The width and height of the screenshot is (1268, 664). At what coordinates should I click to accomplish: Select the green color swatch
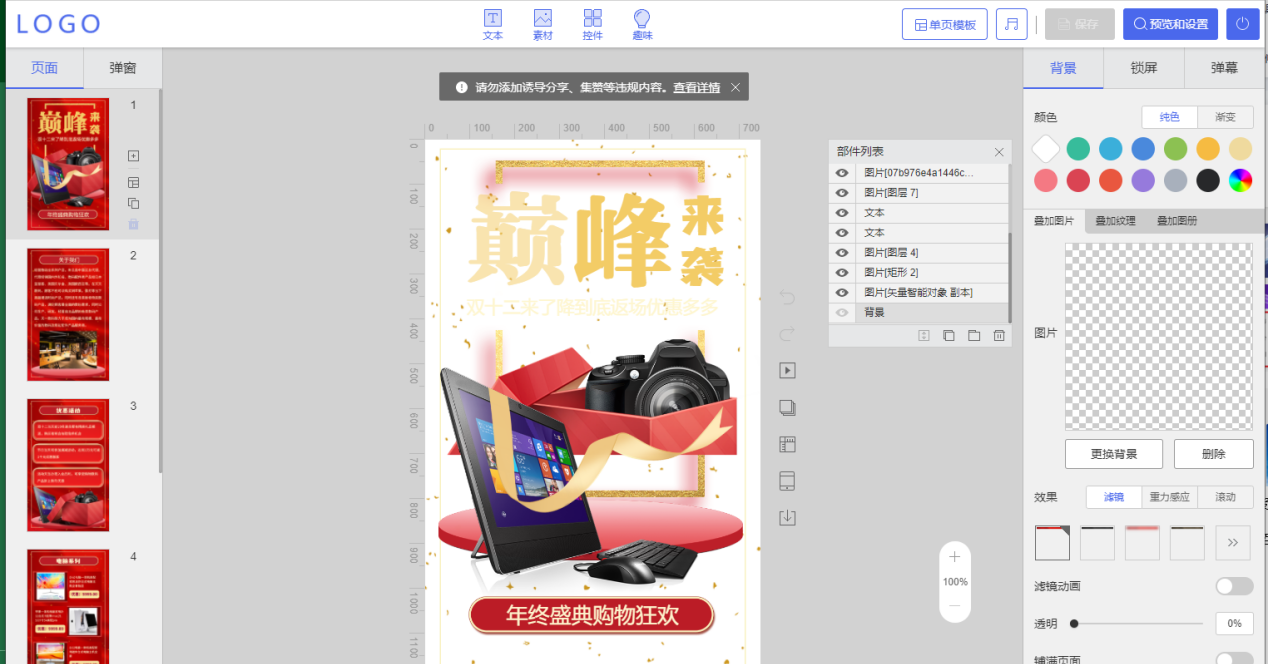1174,149
